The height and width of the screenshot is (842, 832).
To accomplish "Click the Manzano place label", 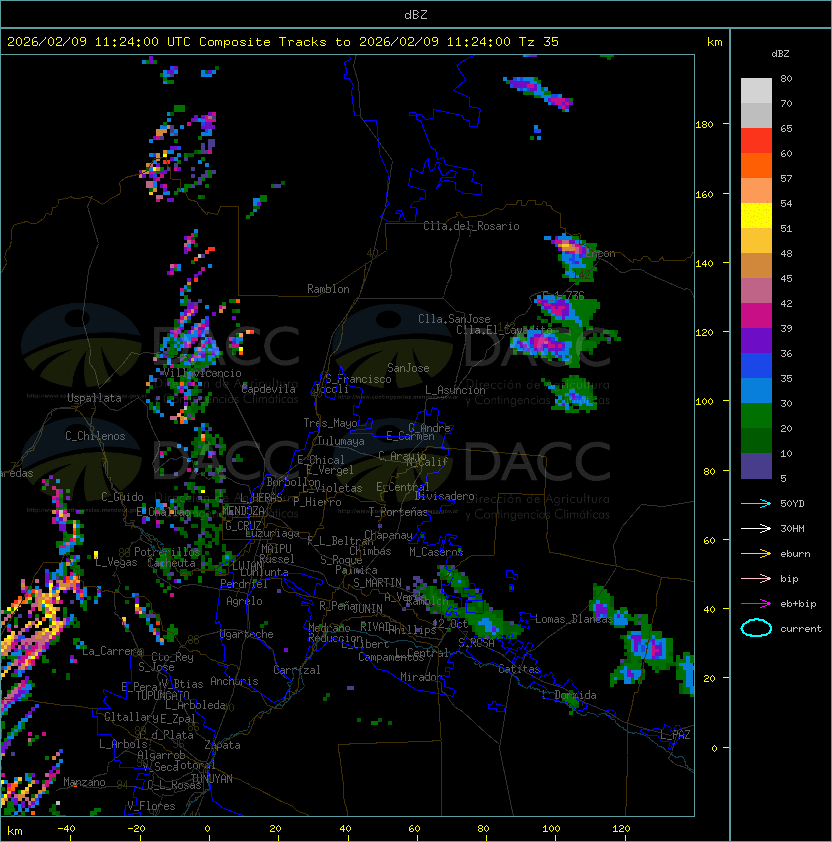I will click(84, 782).
